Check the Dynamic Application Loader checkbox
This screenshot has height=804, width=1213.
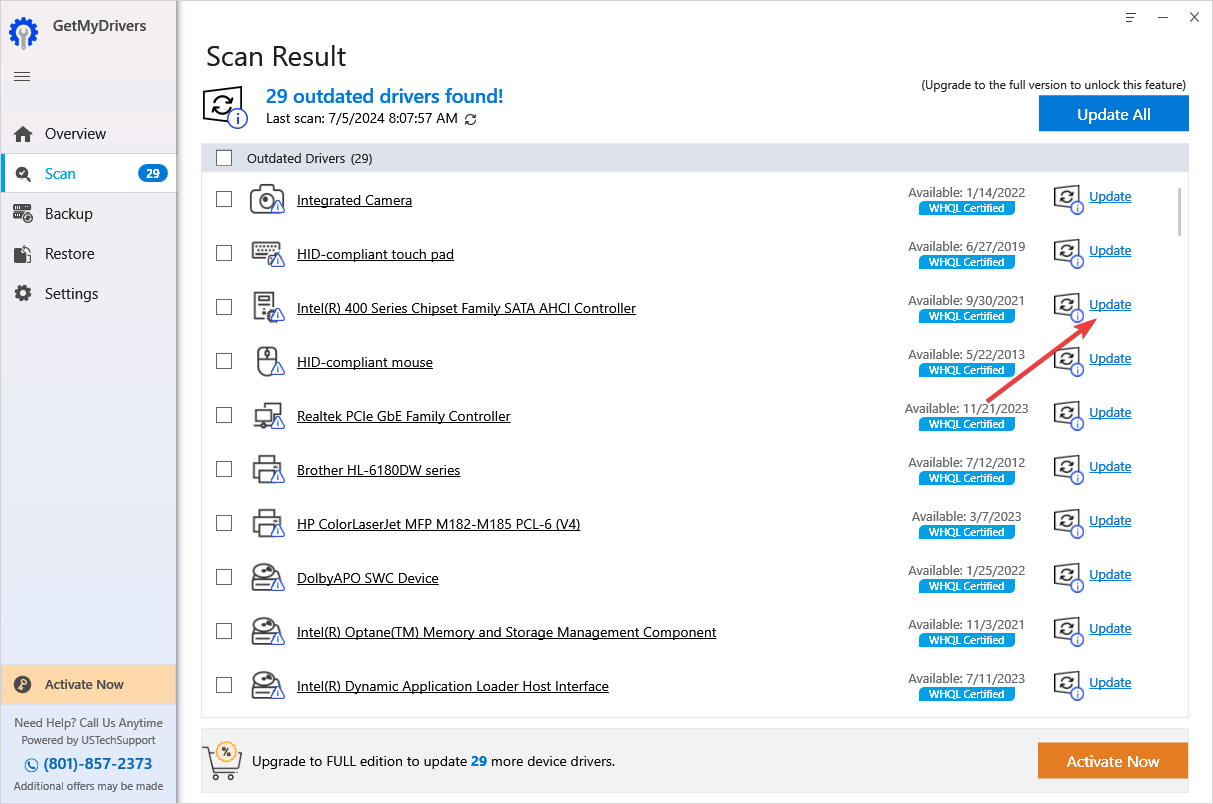pyautogui.click(x=224, y=685)
